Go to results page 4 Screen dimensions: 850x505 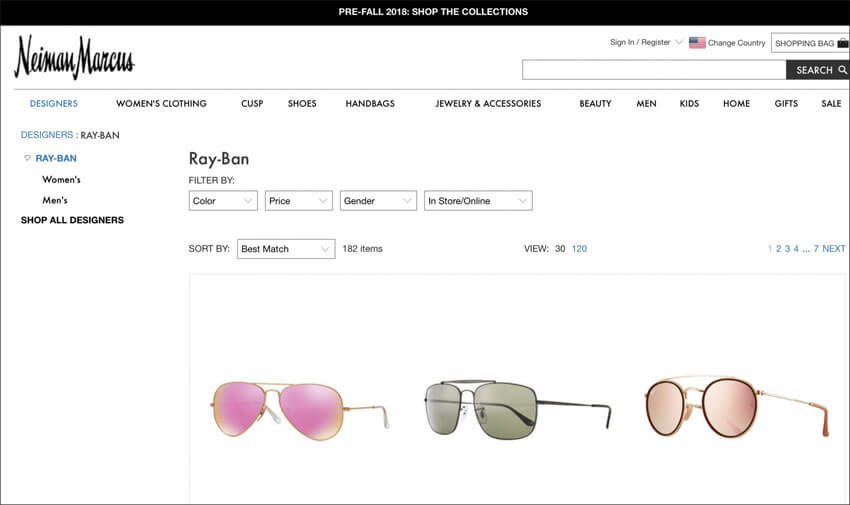tap(796, 249)
